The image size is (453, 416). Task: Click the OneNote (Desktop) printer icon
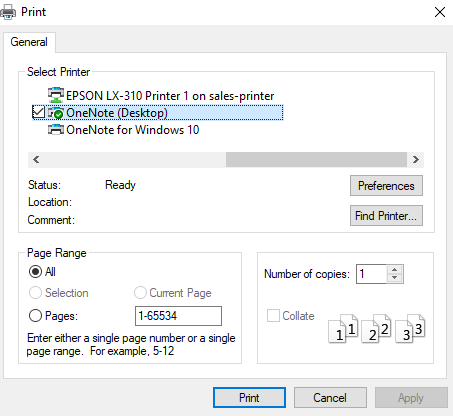(x=56, y=113)
